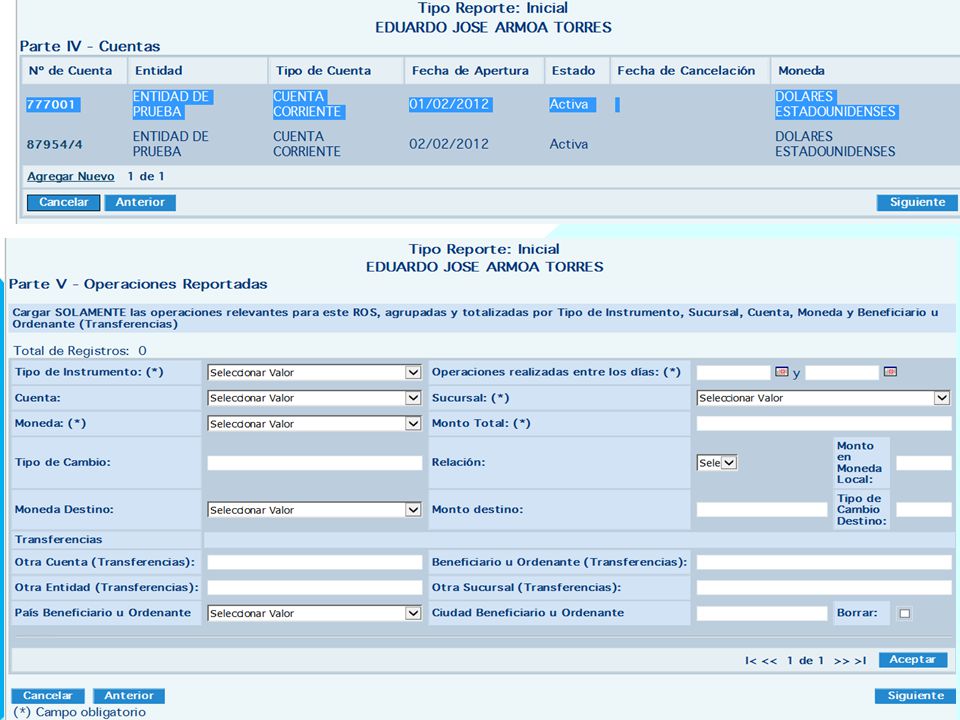Viewport: 960px width, 720px height.
Task: Click the Moneda column header
Action: click(x=801, y=70)
